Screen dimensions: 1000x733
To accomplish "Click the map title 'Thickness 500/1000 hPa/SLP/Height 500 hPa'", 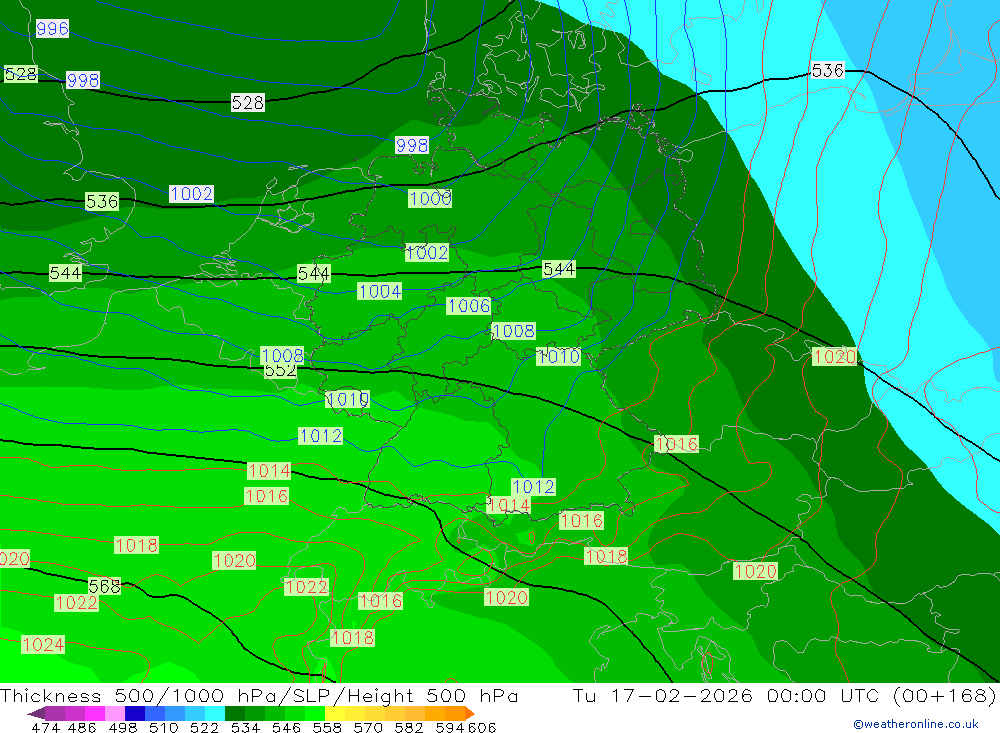I will 259,695.
